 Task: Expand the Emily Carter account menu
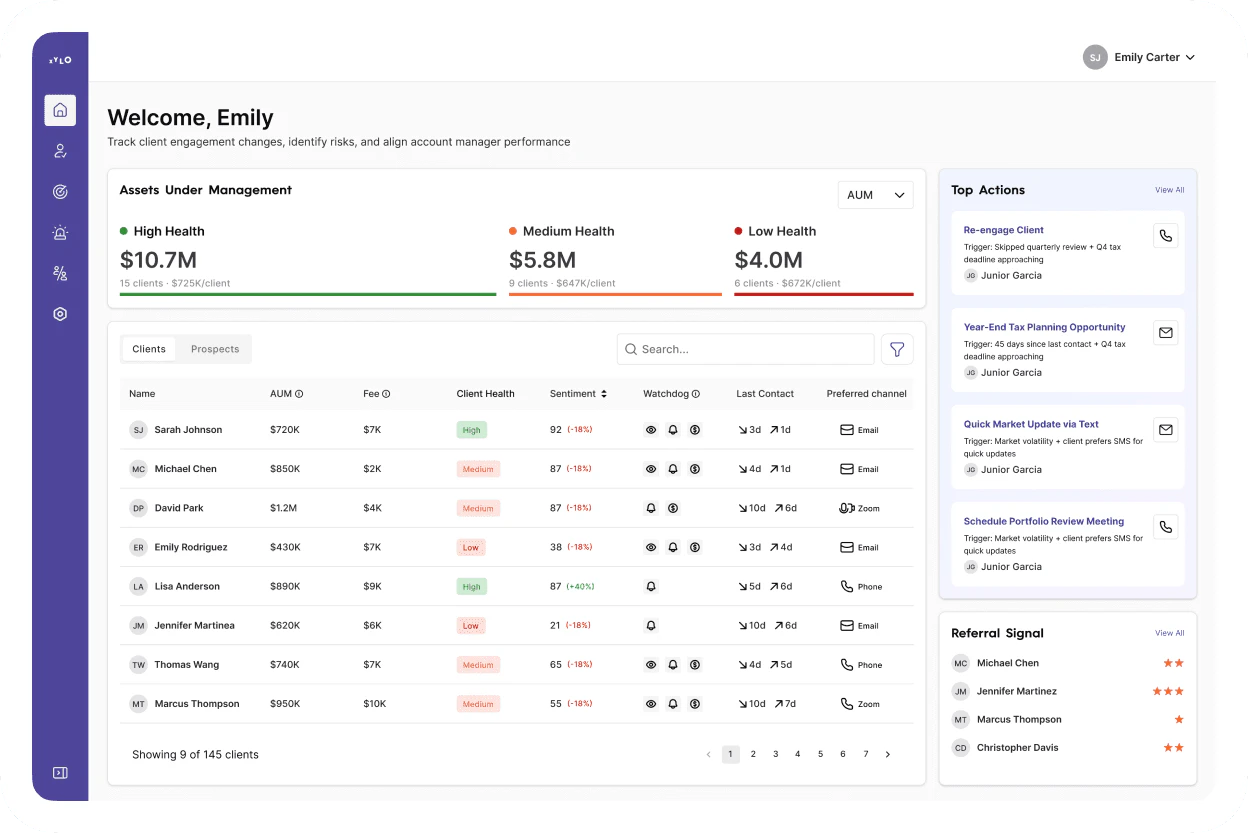(x=1140, y=57)
